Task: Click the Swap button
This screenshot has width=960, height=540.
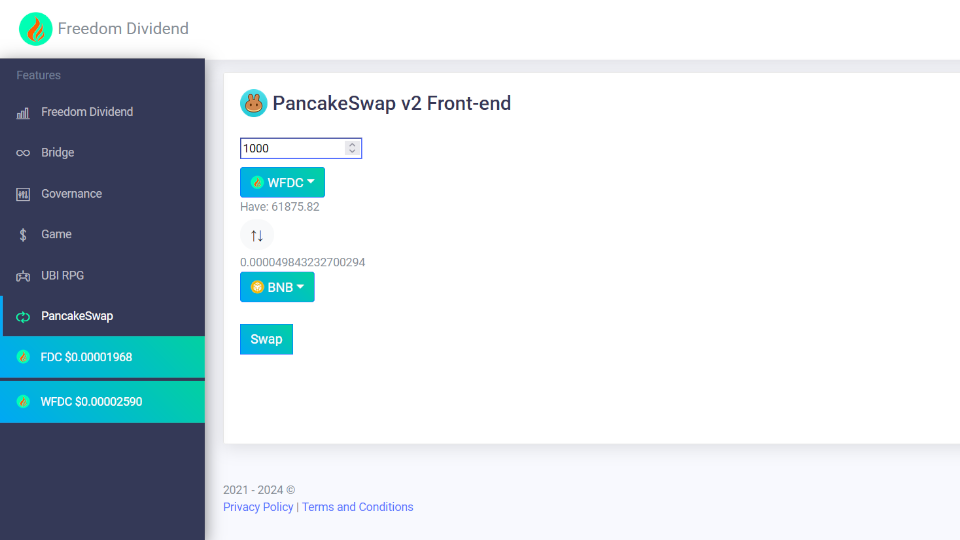Action: [x=266, y=339]
